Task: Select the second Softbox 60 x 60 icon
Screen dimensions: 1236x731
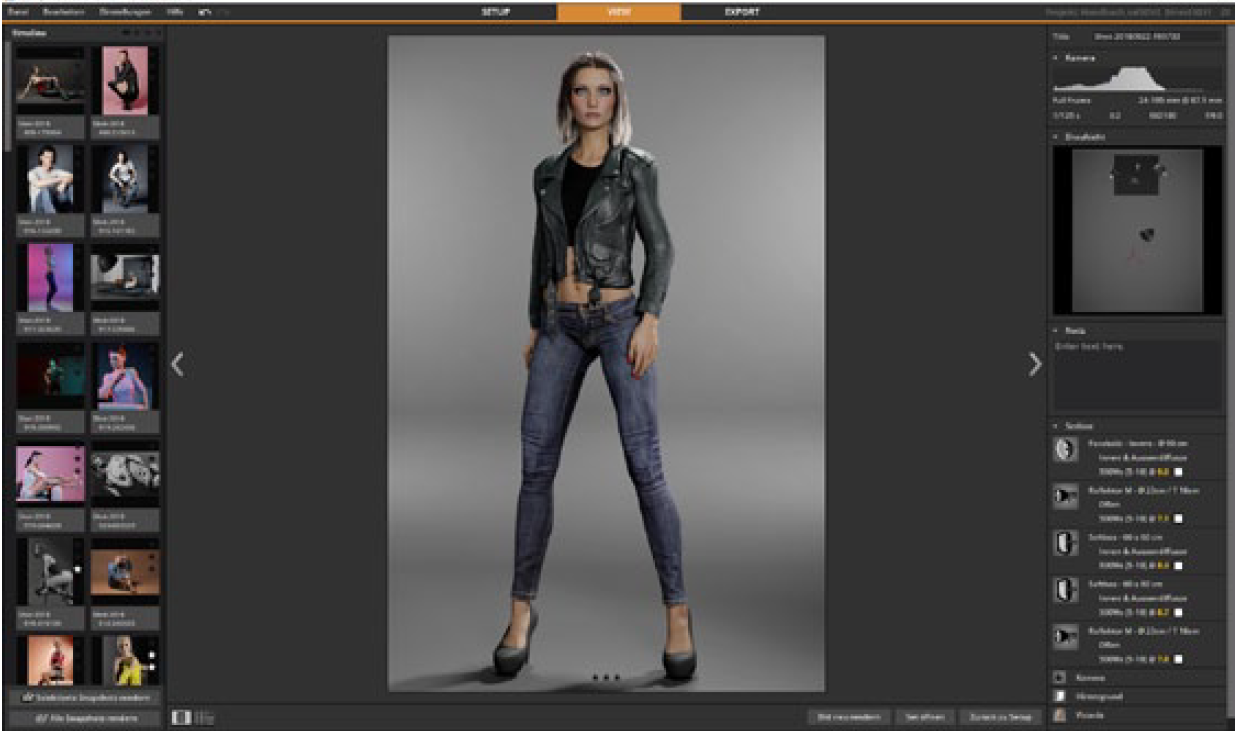Action: tap(1065, 590)
